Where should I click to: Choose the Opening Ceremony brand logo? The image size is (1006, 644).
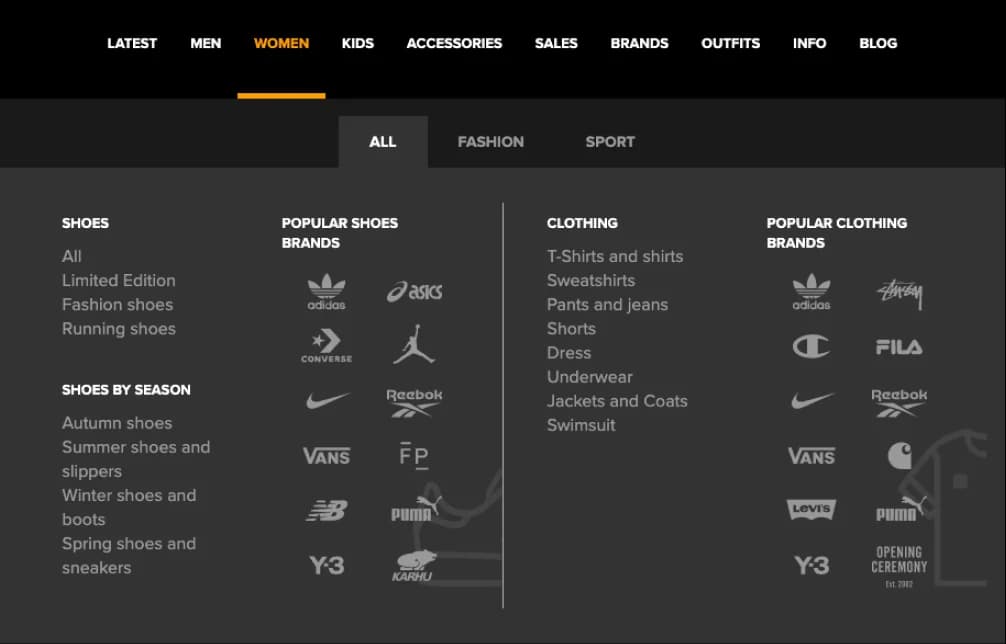click(x=899, y=565)
